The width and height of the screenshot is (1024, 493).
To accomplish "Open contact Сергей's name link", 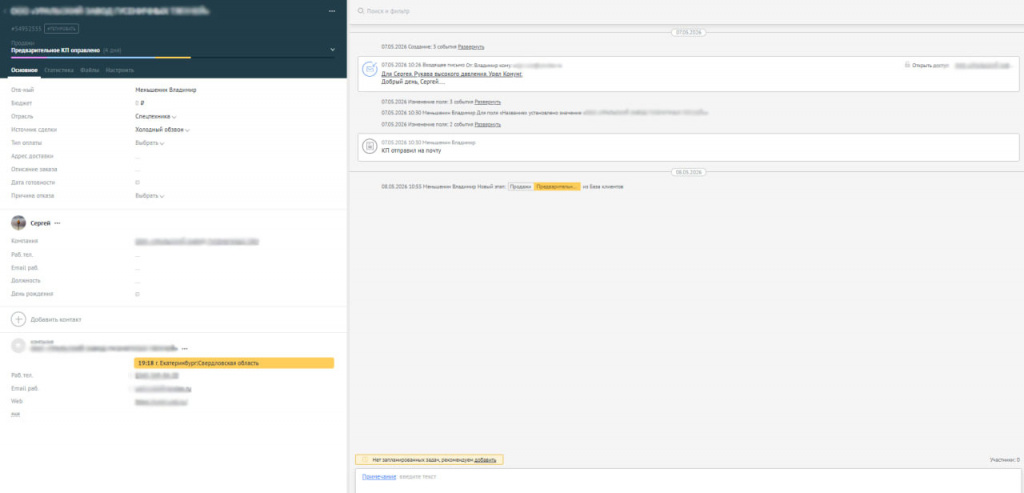I will (x=40, y=223).
